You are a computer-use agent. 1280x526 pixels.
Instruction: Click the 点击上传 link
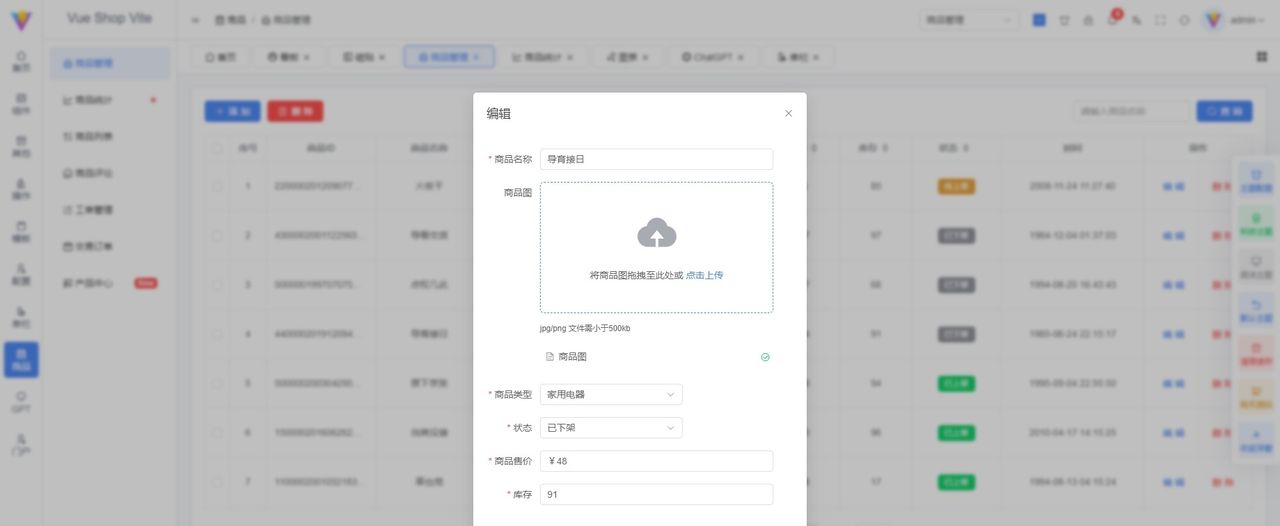(x=704, y=275)
